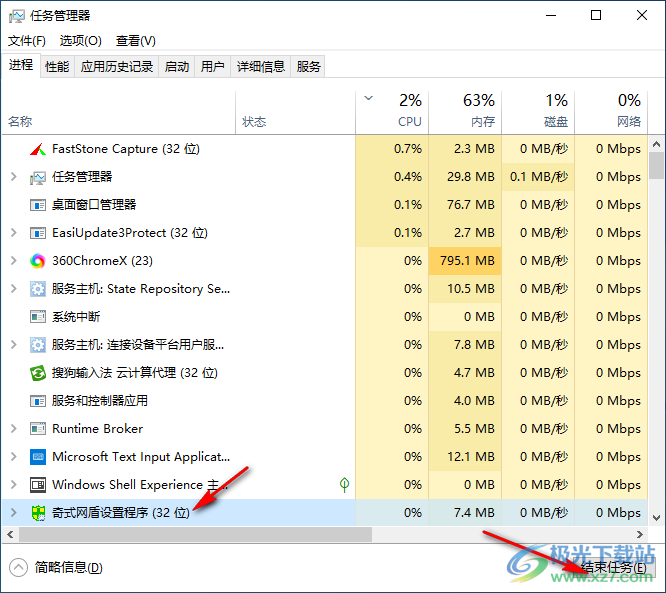Expand the 奇式网盾设置程序 process group

[x=14, y=513]
